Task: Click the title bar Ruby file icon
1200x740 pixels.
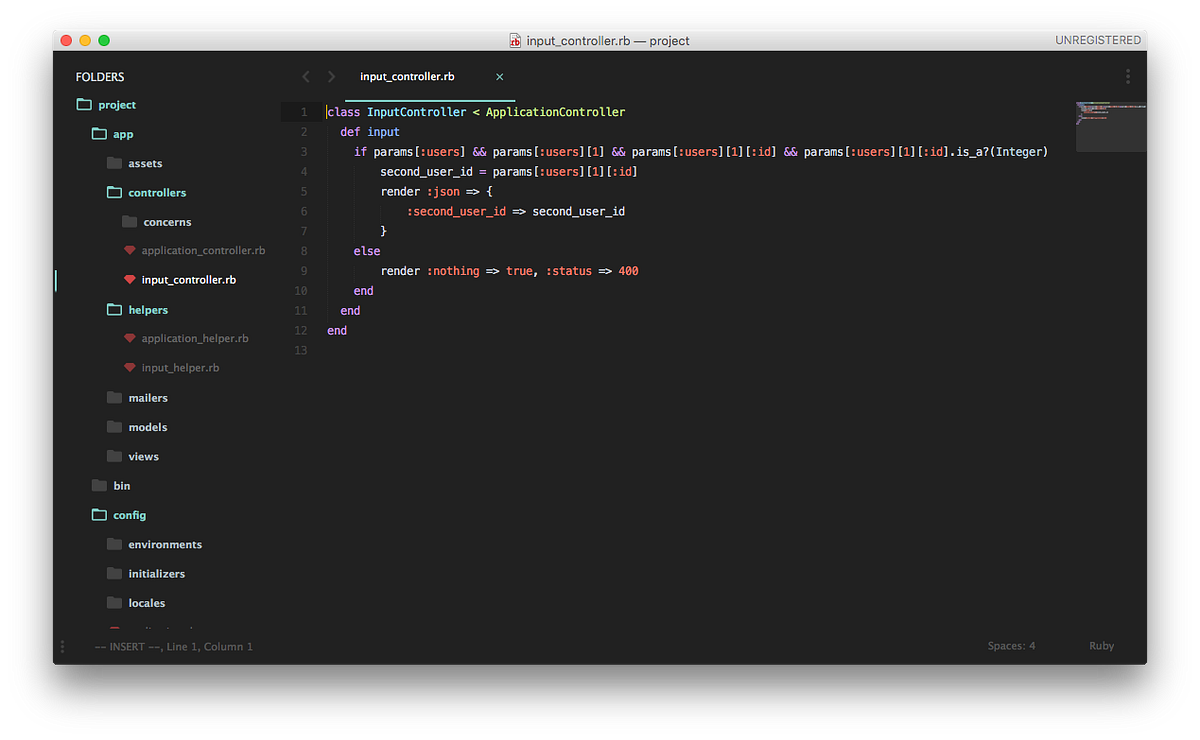Action: coord(515,41)
